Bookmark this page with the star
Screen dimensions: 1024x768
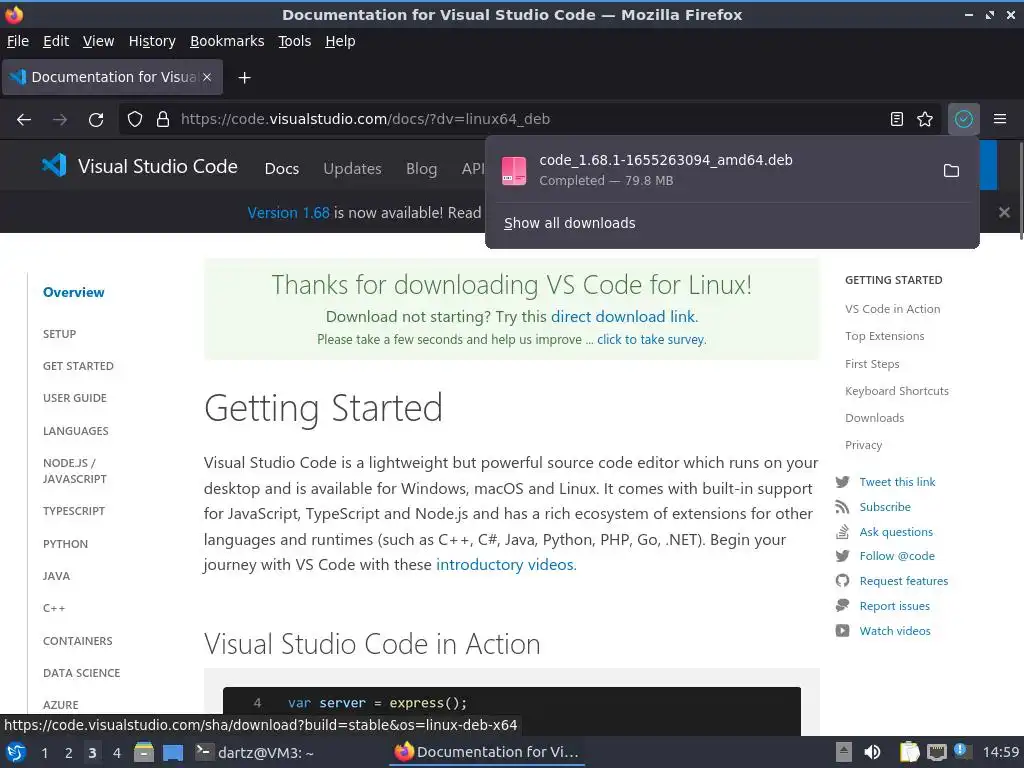925,119
